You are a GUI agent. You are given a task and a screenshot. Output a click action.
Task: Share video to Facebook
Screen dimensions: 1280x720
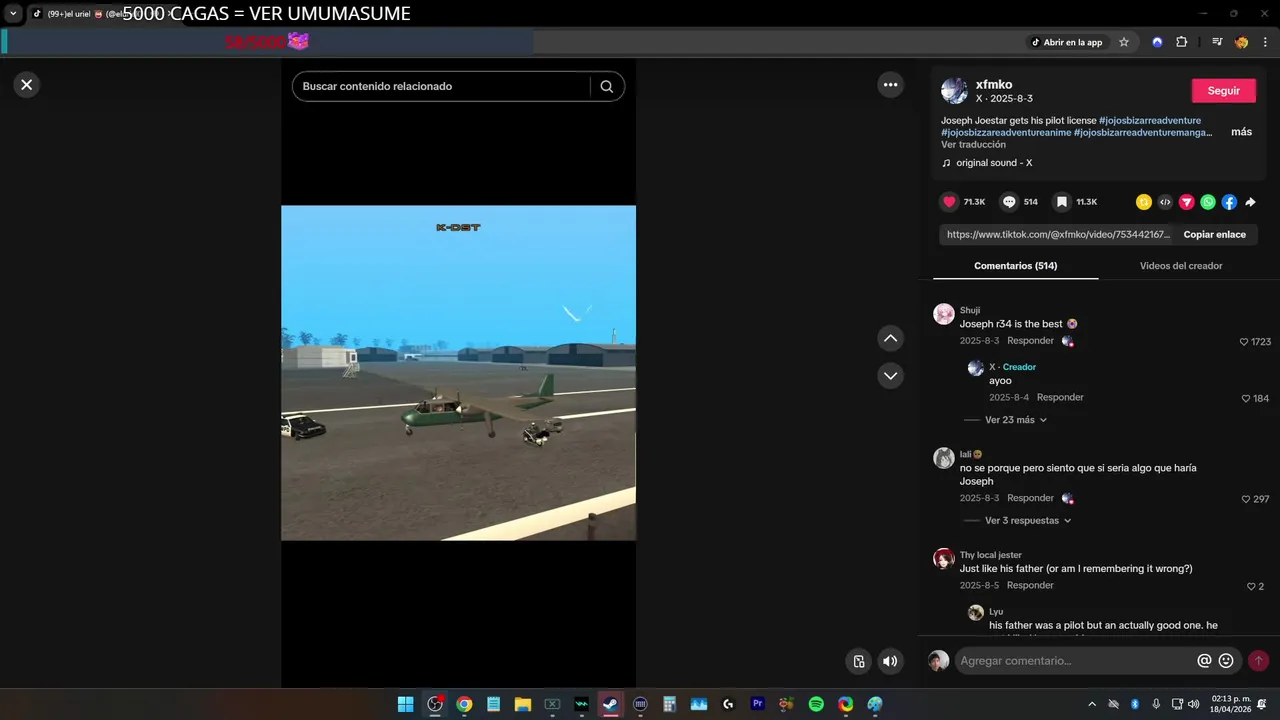tap(1229, 202)
